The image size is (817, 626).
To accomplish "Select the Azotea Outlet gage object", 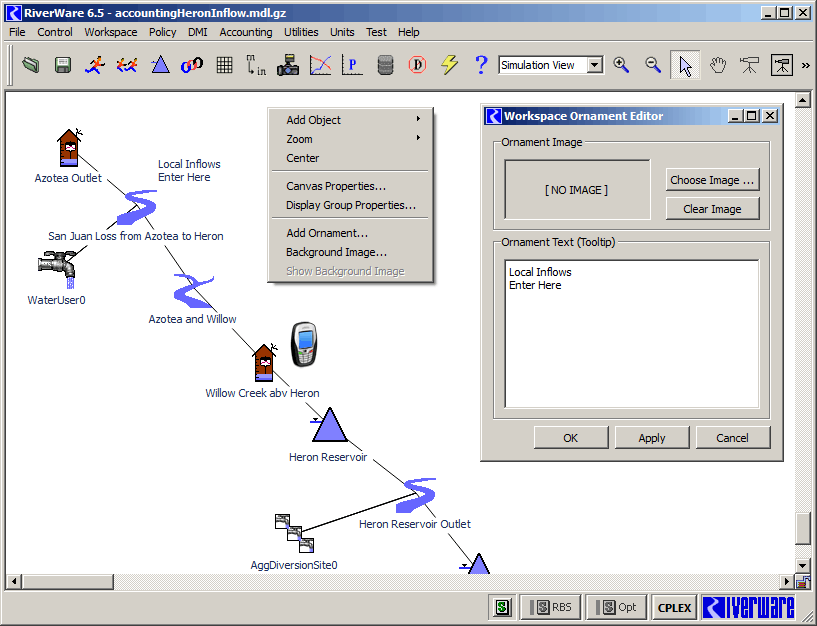I will 69,148.
